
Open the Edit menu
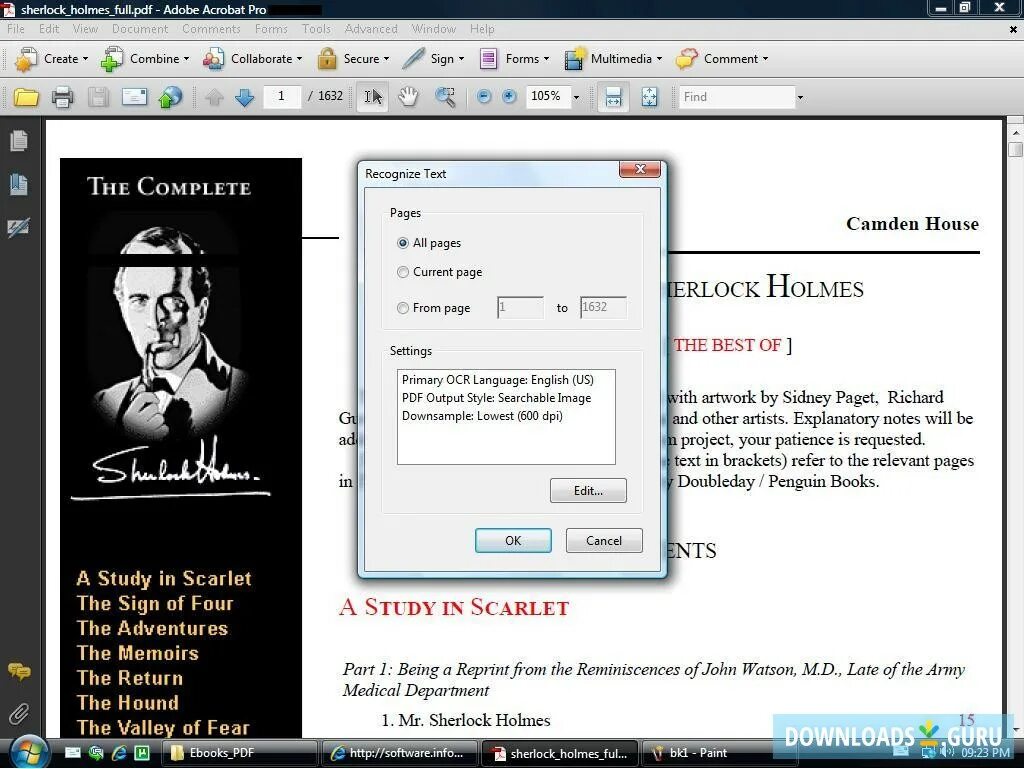click(49, 29)
